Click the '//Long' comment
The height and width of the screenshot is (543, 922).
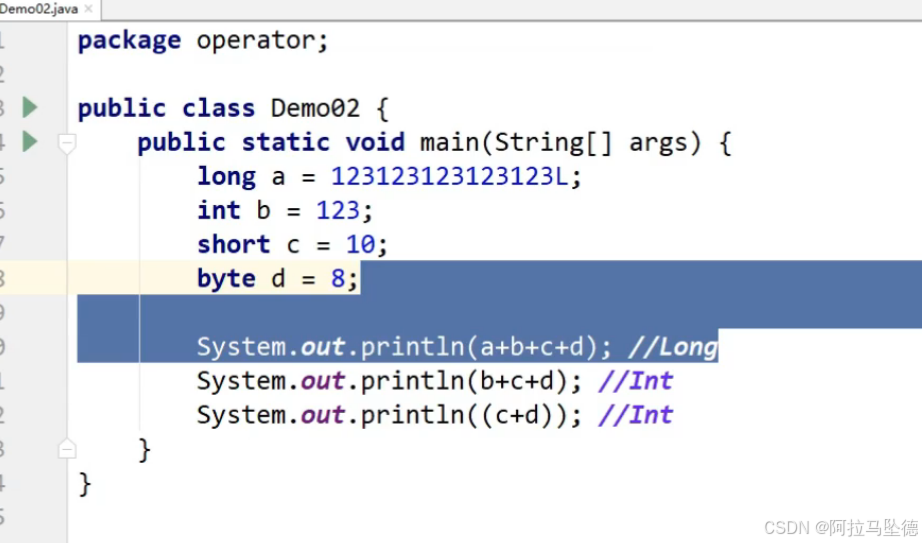point(673,347)
